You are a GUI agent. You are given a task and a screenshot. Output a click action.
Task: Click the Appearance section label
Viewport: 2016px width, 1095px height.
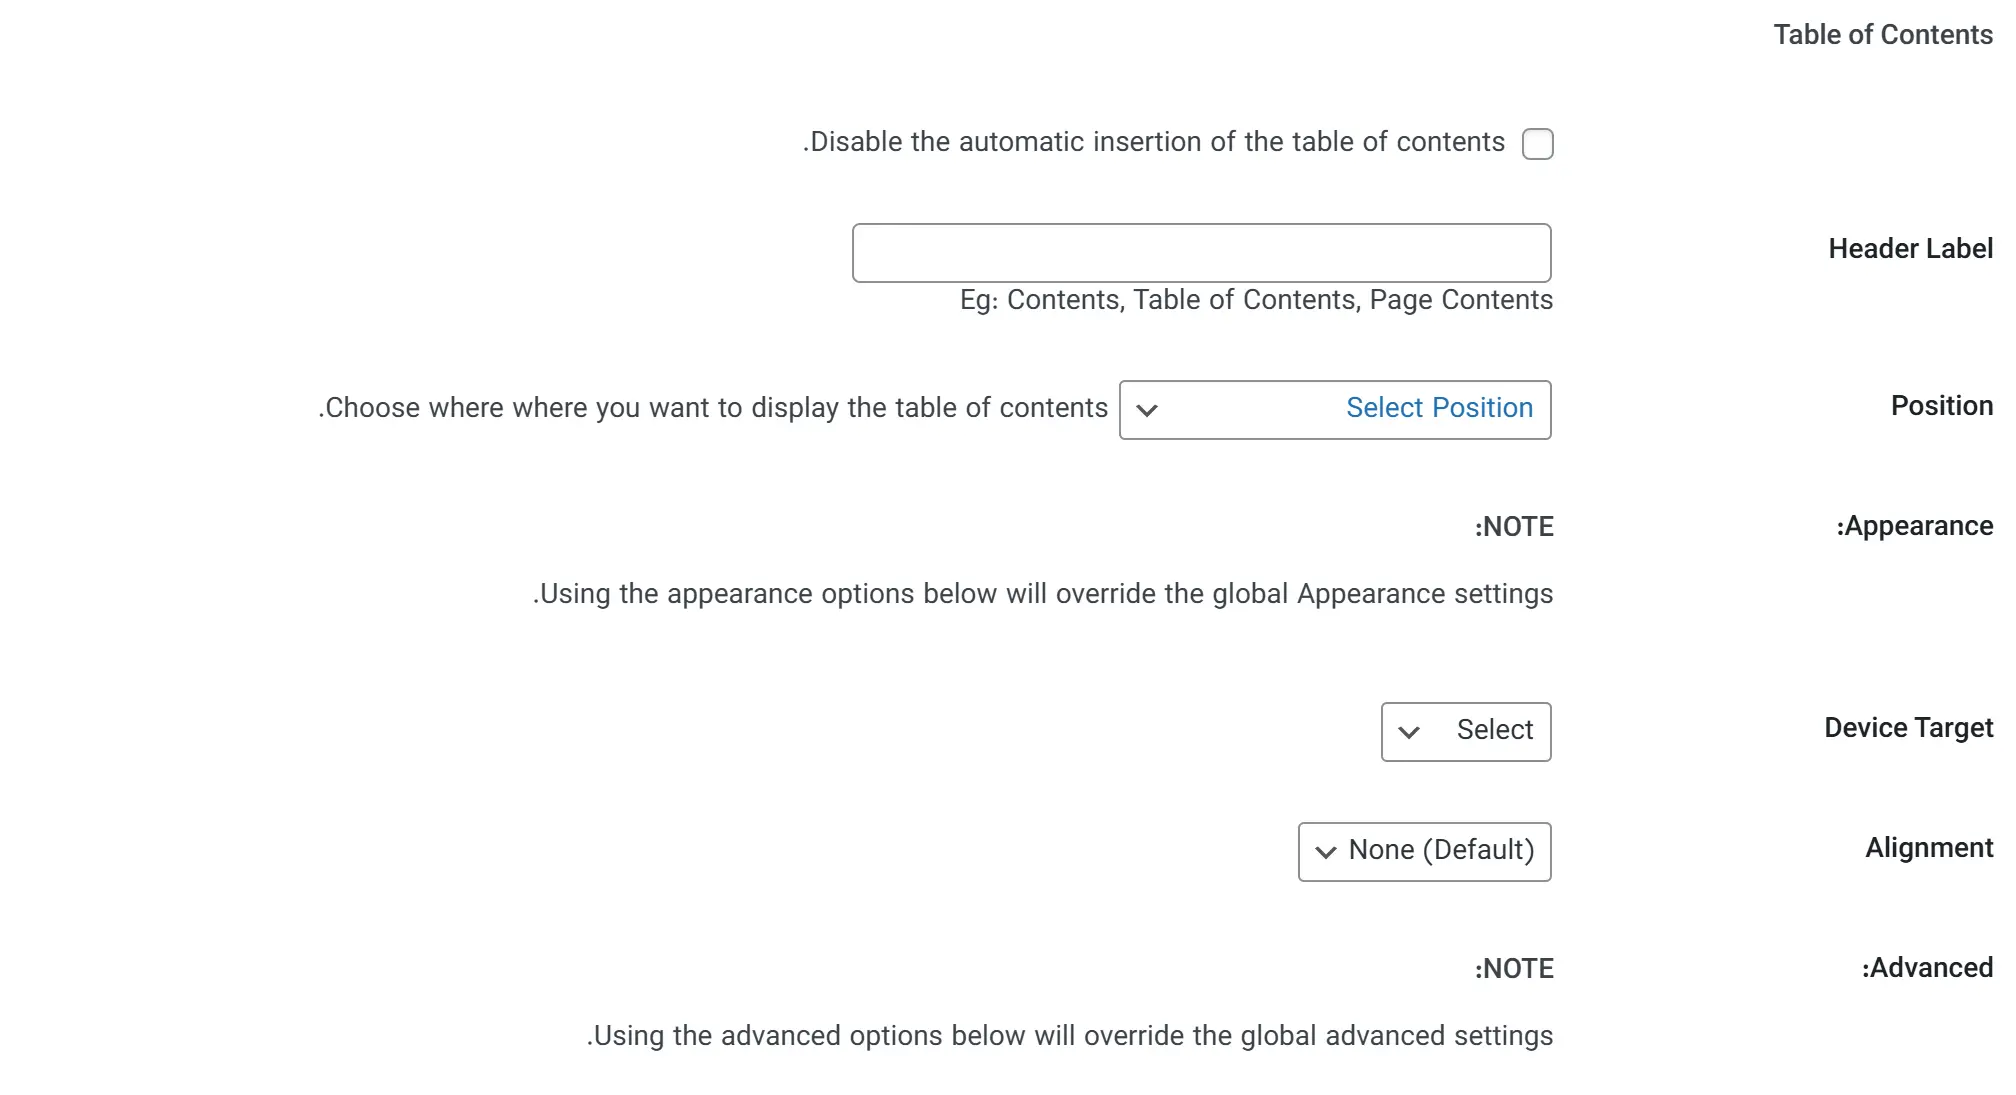coord(1914,526)
